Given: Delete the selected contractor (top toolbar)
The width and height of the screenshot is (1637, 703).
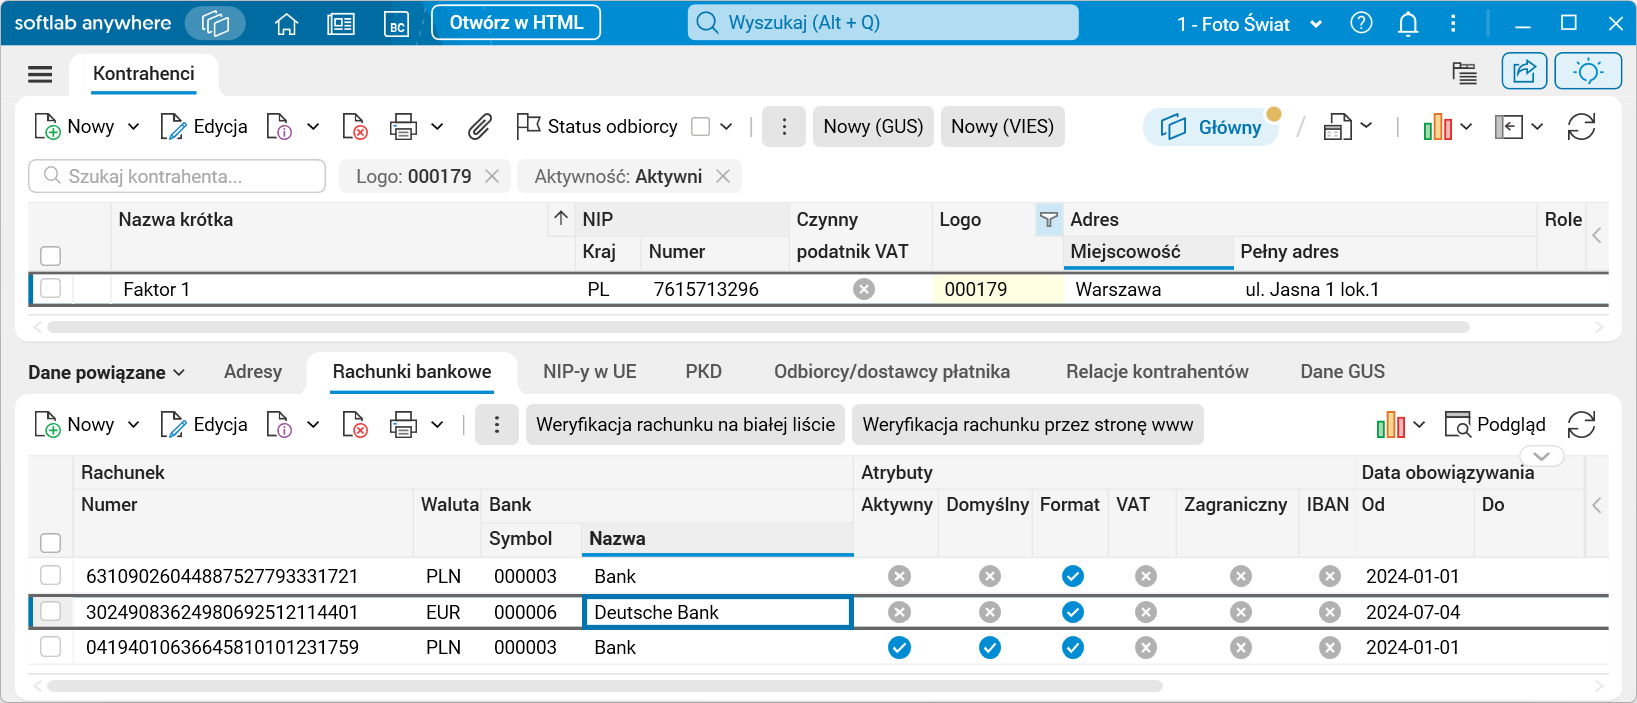Looking at the screenshot, I should [355, 127].
